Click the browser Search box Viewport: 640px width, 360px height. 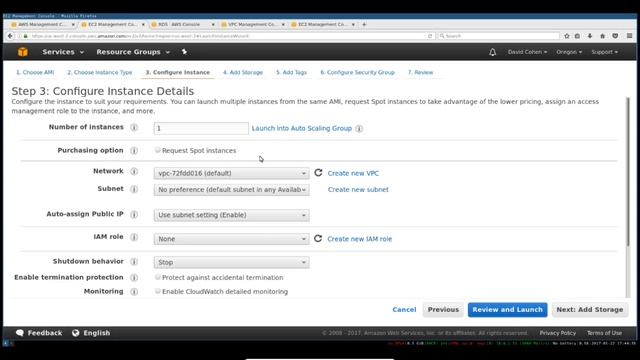point(498,36)
